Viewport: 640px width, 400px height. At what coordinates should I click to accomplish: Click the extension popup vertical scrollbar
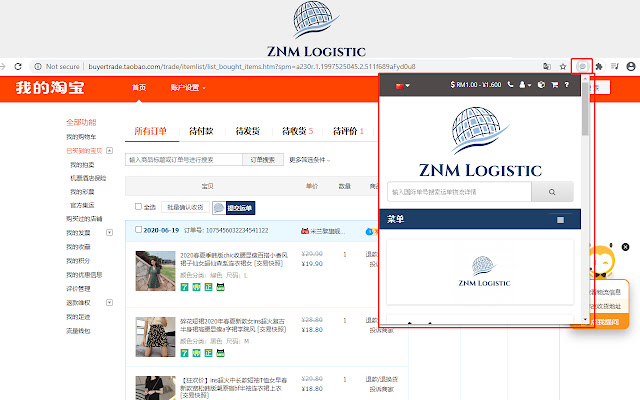[x=585, y=109]
